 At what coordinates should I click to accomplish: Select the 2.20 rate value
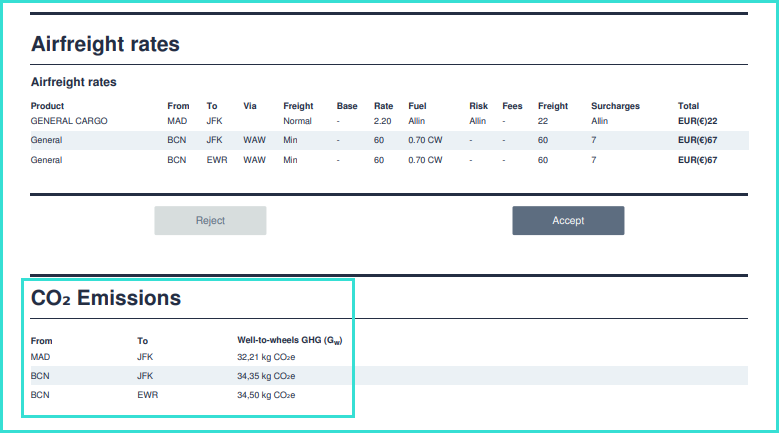(382, 121)
